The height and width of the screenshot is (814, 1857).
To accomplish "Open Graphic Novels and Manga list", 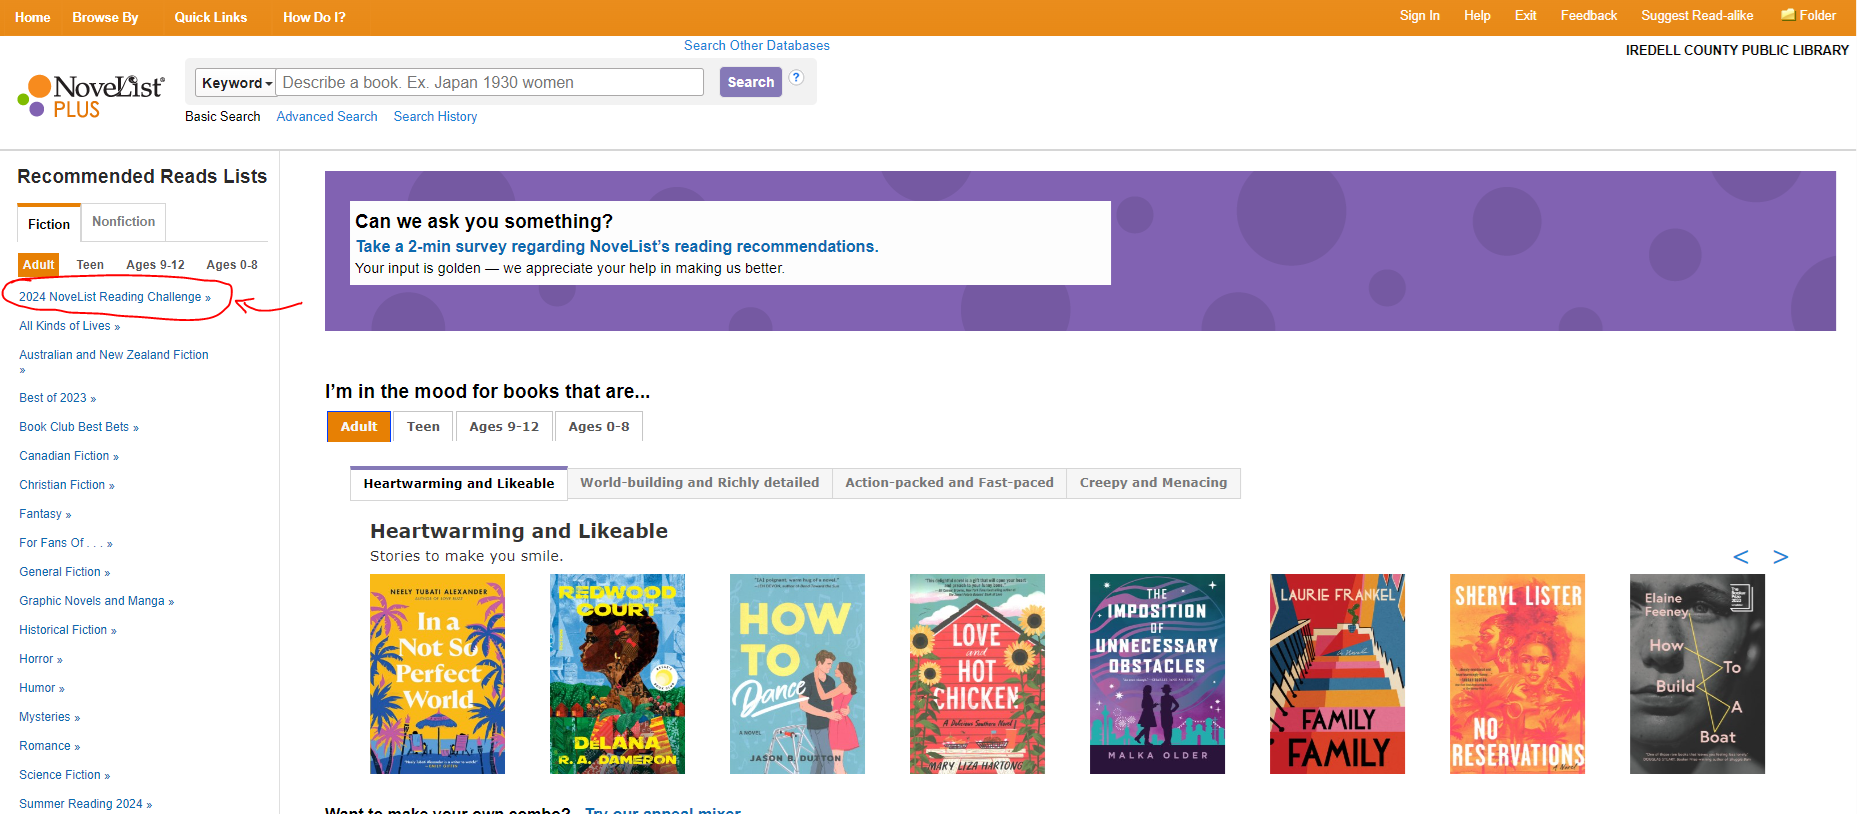I will click(x=97, y=601).
